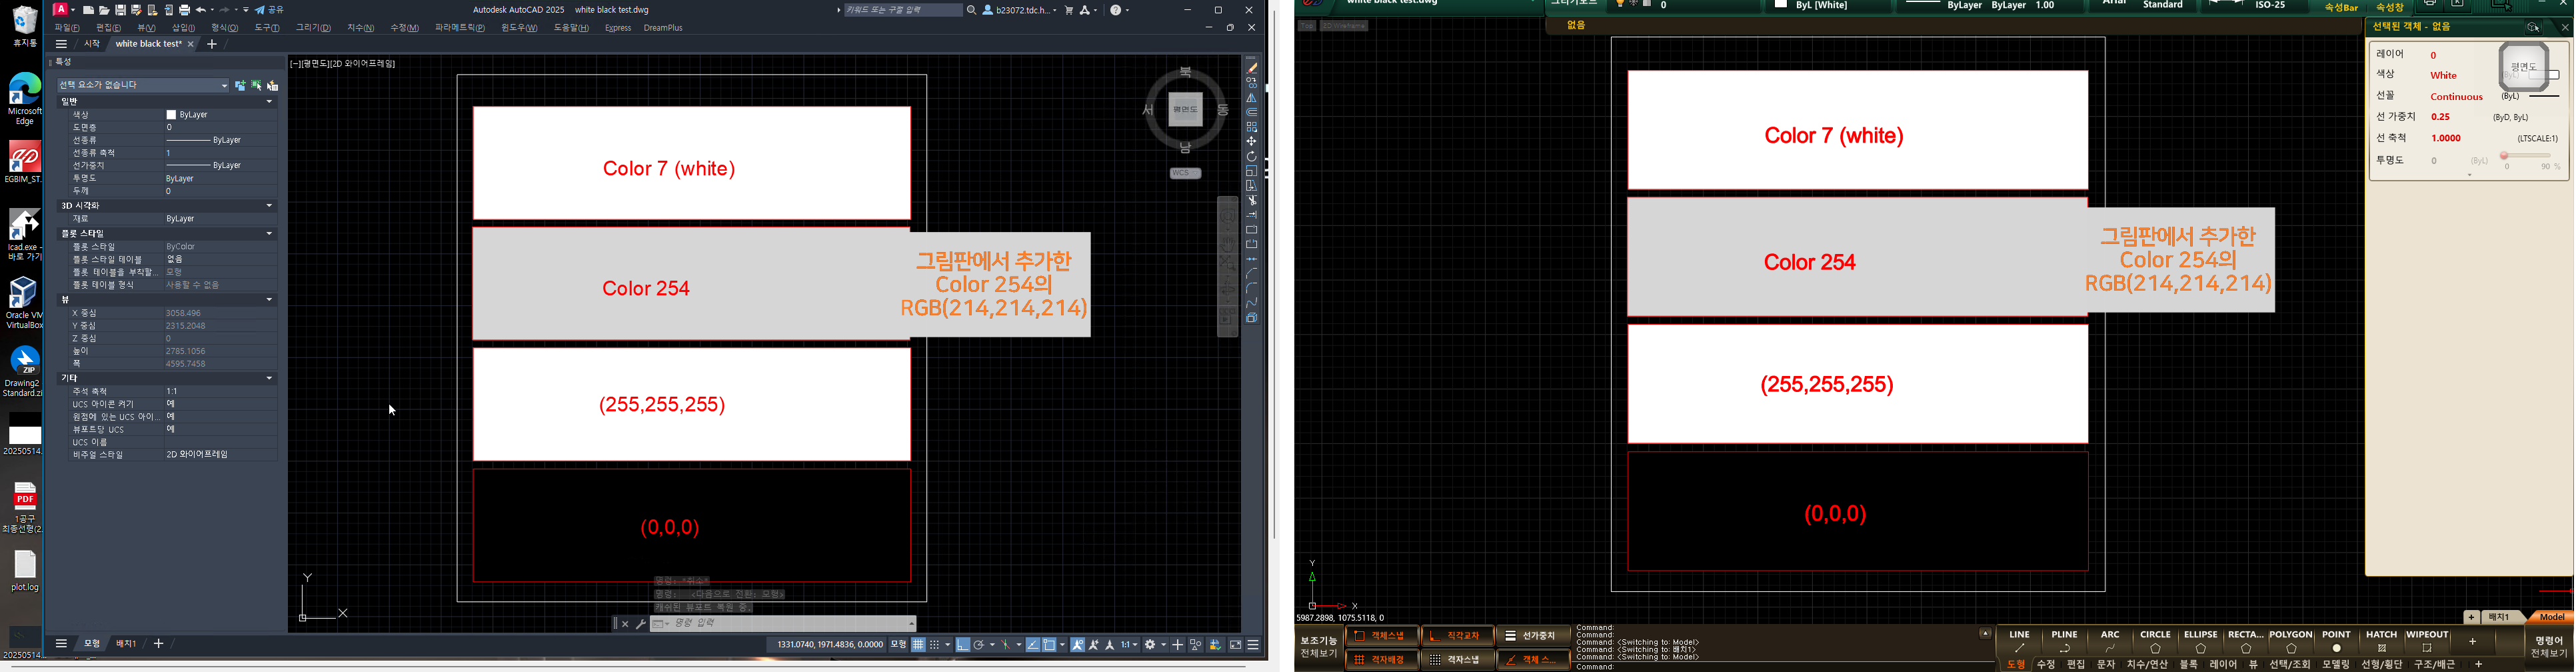Screen dimensions: 2576x672
Task: Switch to the 수정 tab in right CAD window
Action: (2045, 665)
